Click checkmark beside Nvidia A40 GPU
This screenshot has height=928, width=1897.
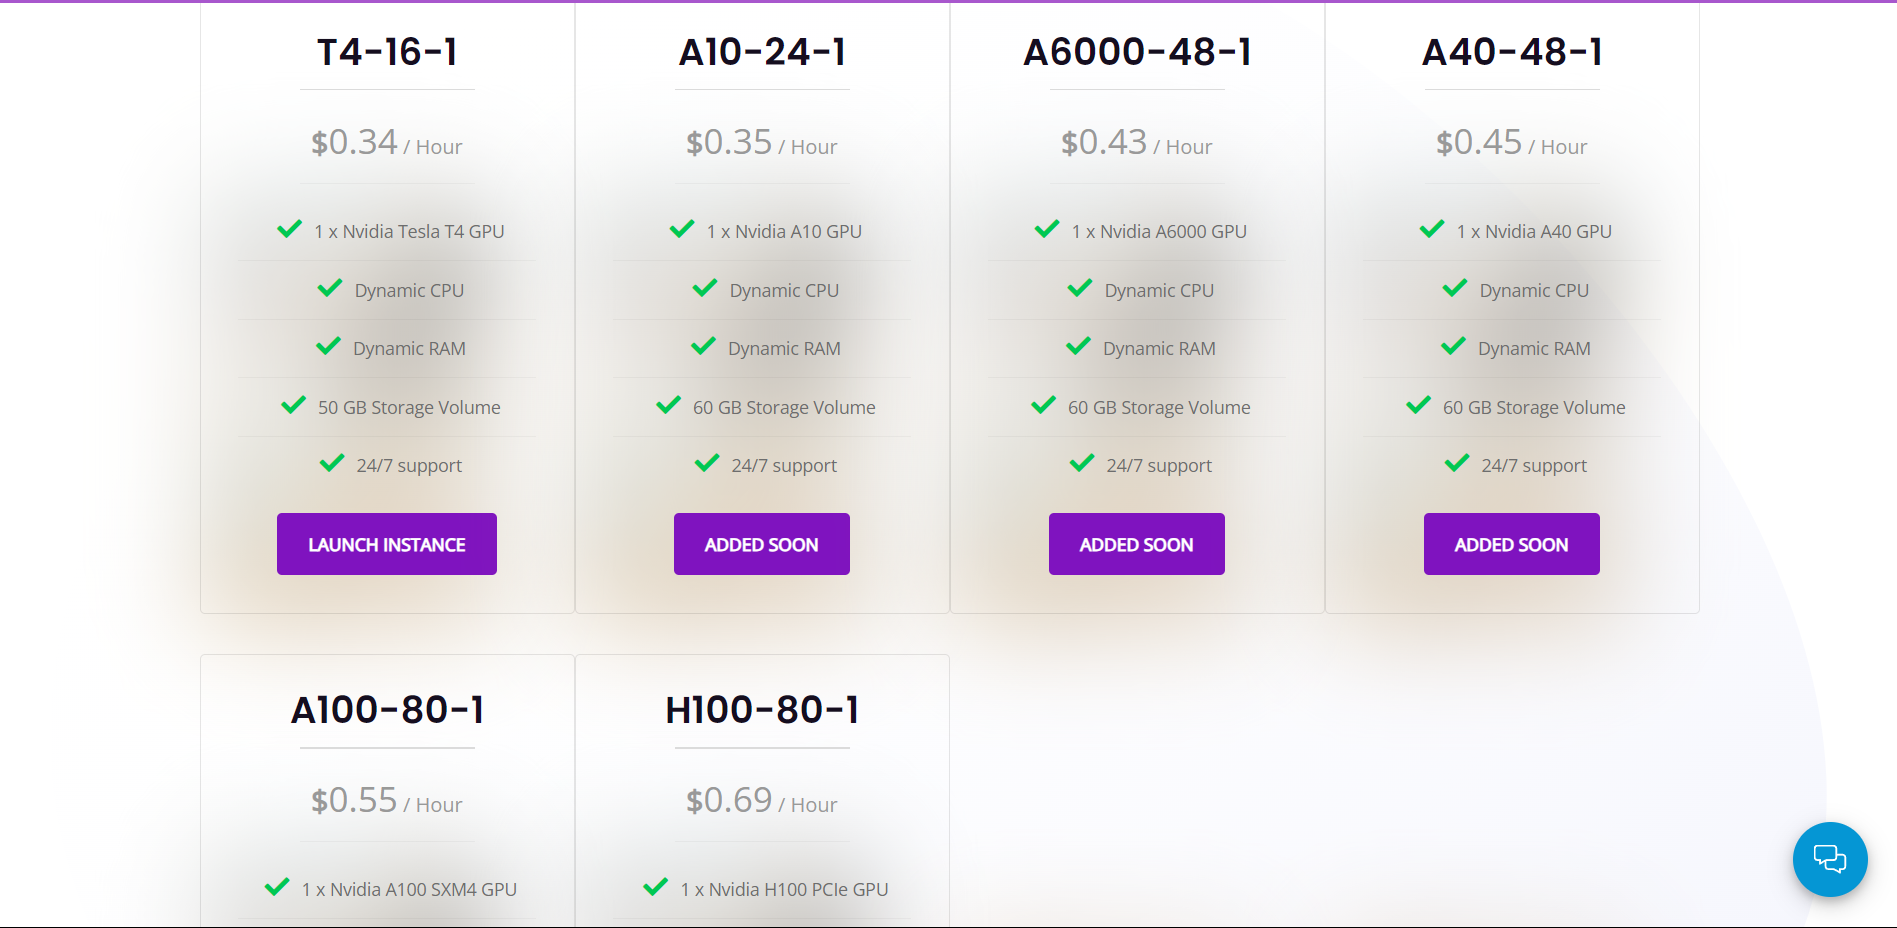pos(1432,230)
